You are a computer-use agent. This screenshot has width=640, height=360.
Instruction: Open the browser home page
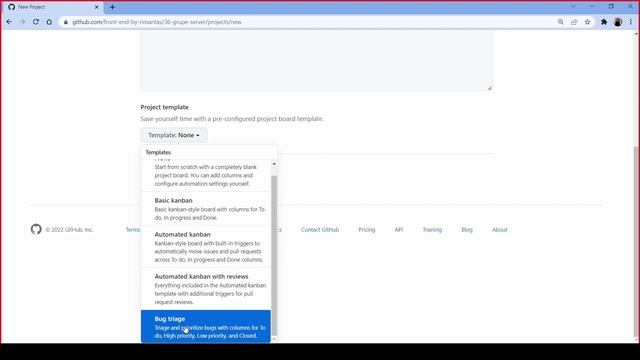49,22
